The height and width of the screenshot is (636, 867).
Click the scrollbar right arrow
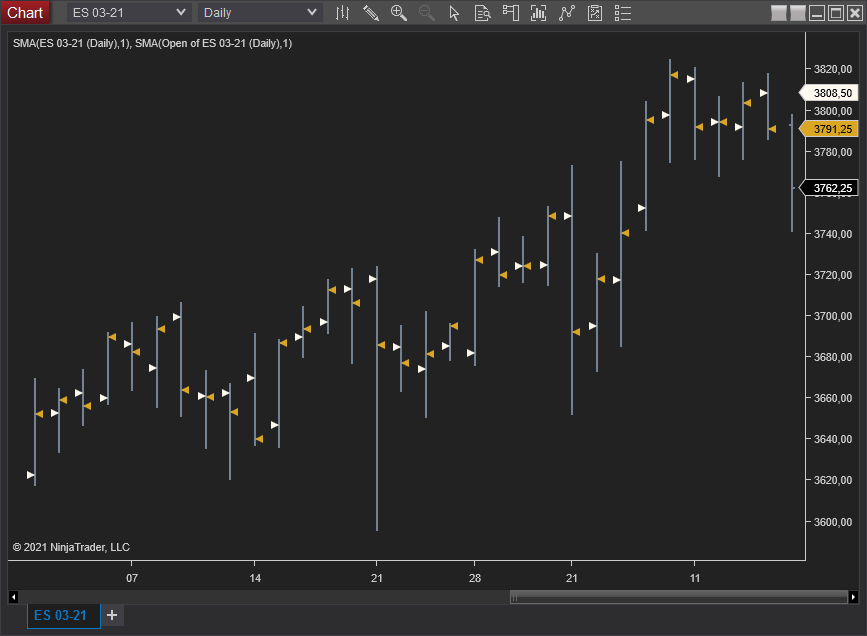pos(853,597)
